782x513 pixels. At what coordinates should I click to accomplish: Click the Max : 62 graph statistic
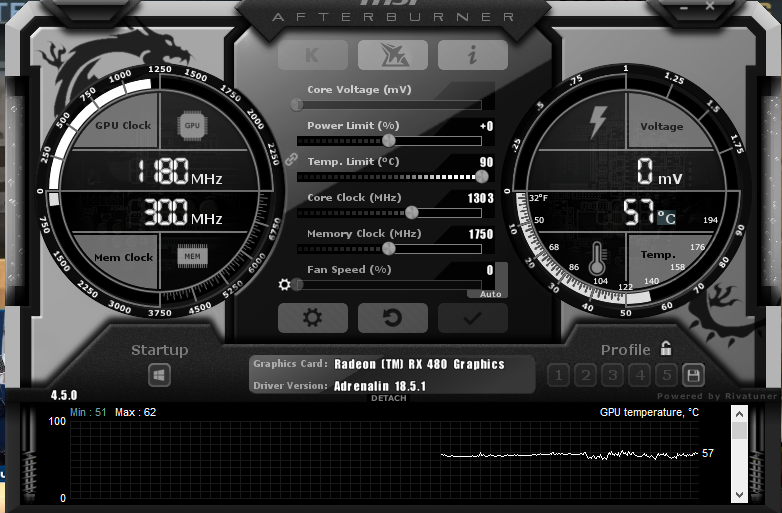point(135,412)
